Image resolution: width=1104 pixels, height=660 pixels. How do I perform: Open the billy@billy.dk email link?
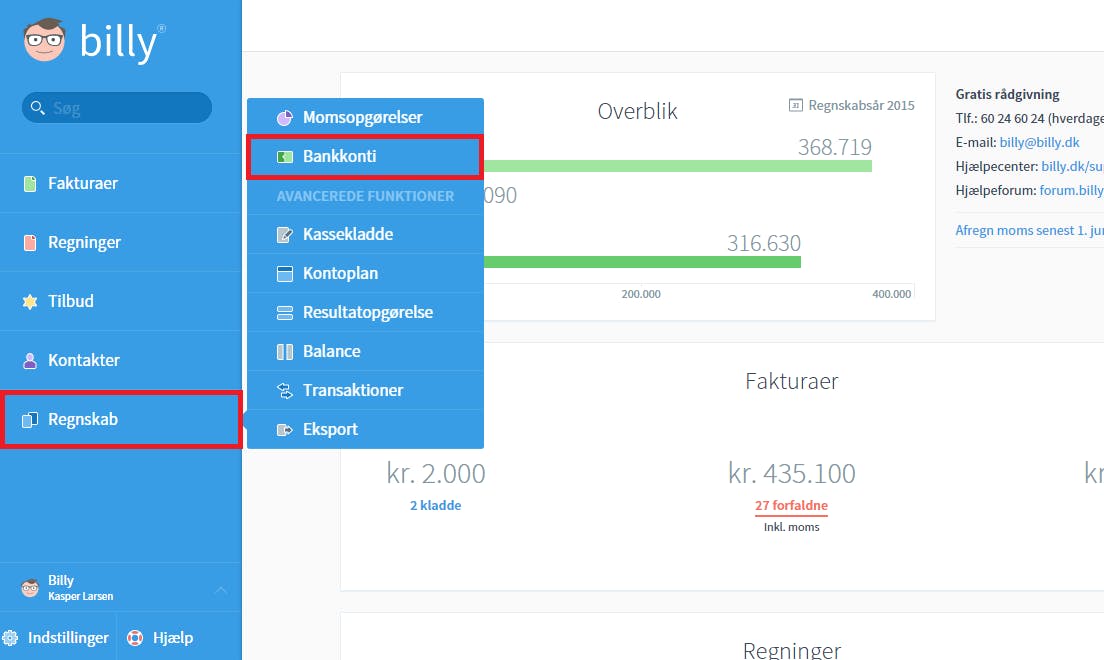pyautogui.click(x=1039, y=142)
